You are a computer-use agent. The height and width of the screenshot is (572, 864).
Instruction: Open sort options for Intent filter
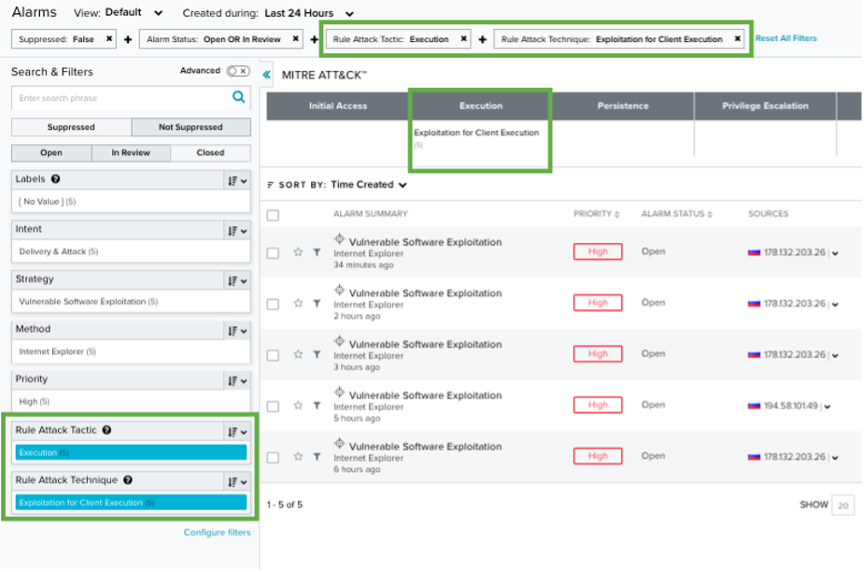tap(237, 230)
